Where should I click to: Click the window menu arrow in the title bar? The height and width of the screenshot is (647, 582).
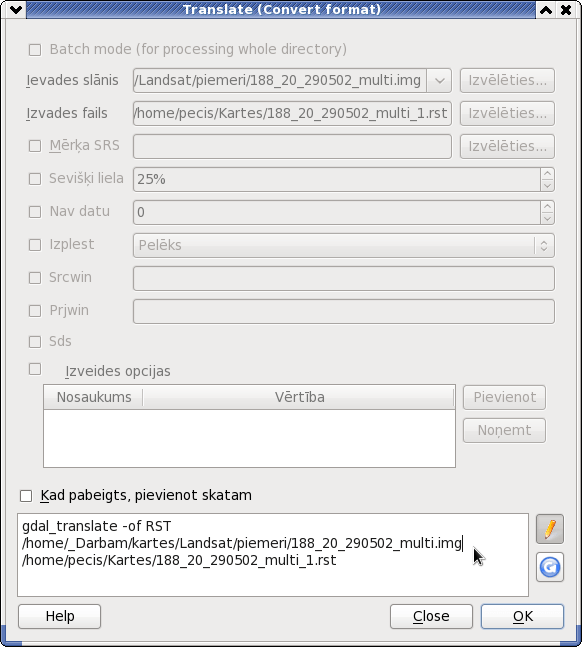click(16, 9)
